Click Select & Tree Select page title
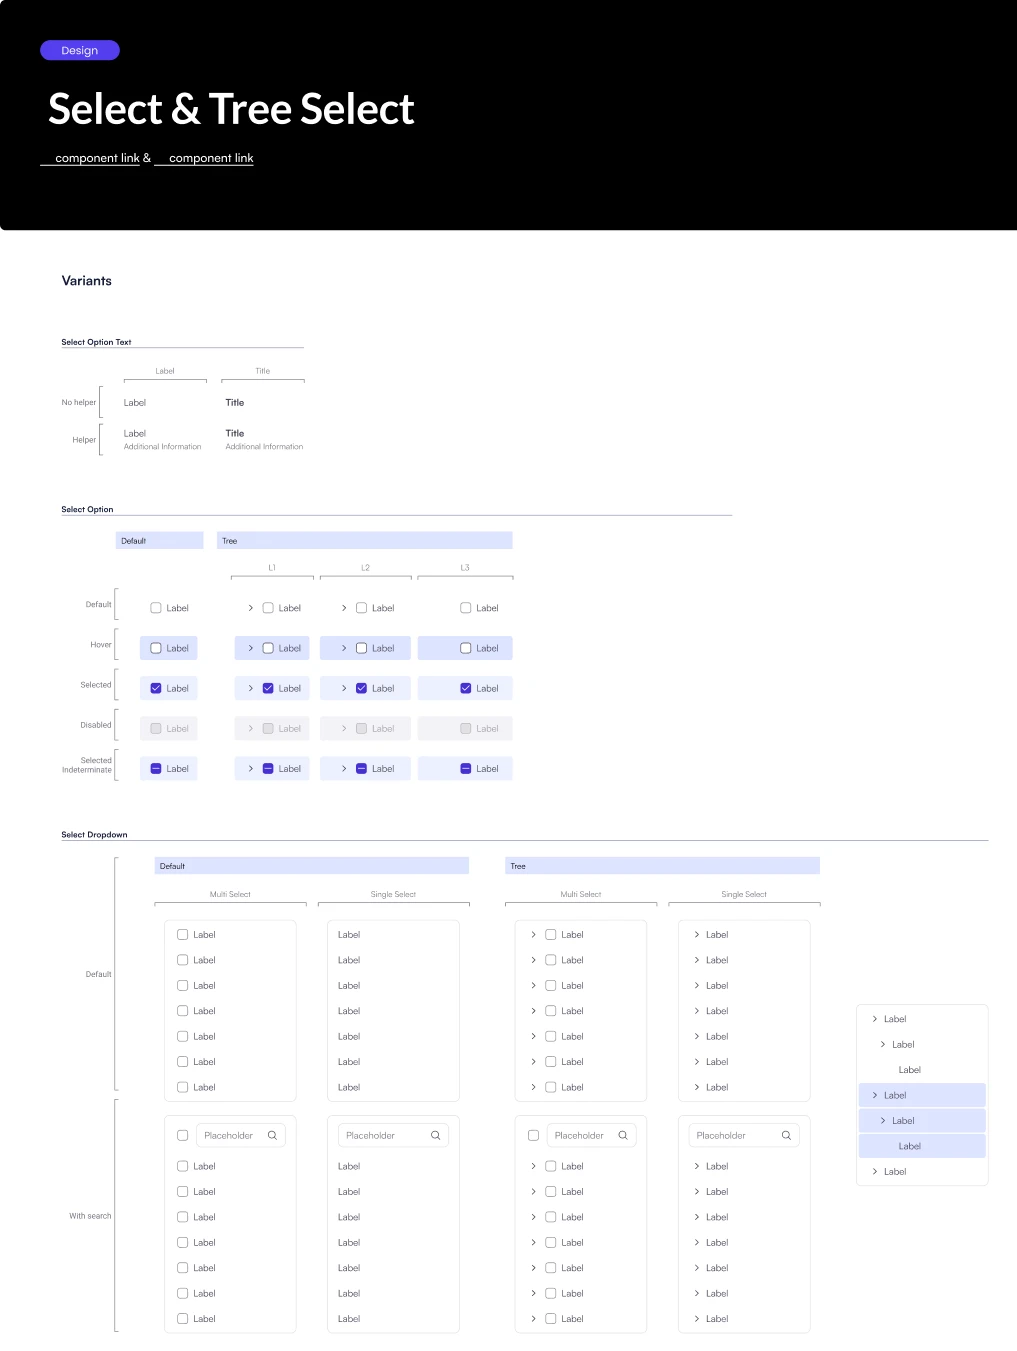The height and width of the screenshot is (1351, 1017). 231,109
